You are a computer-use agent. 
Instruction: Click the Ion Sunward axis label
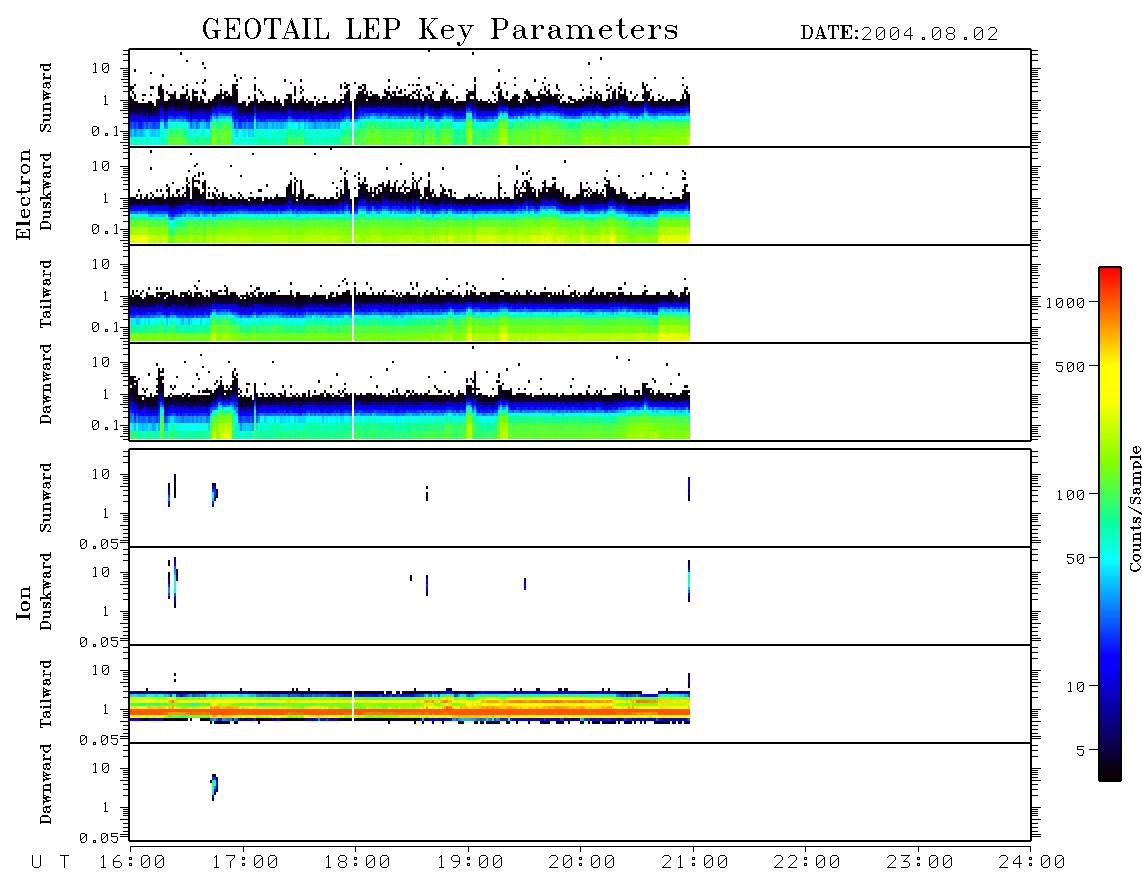(46, 498)
